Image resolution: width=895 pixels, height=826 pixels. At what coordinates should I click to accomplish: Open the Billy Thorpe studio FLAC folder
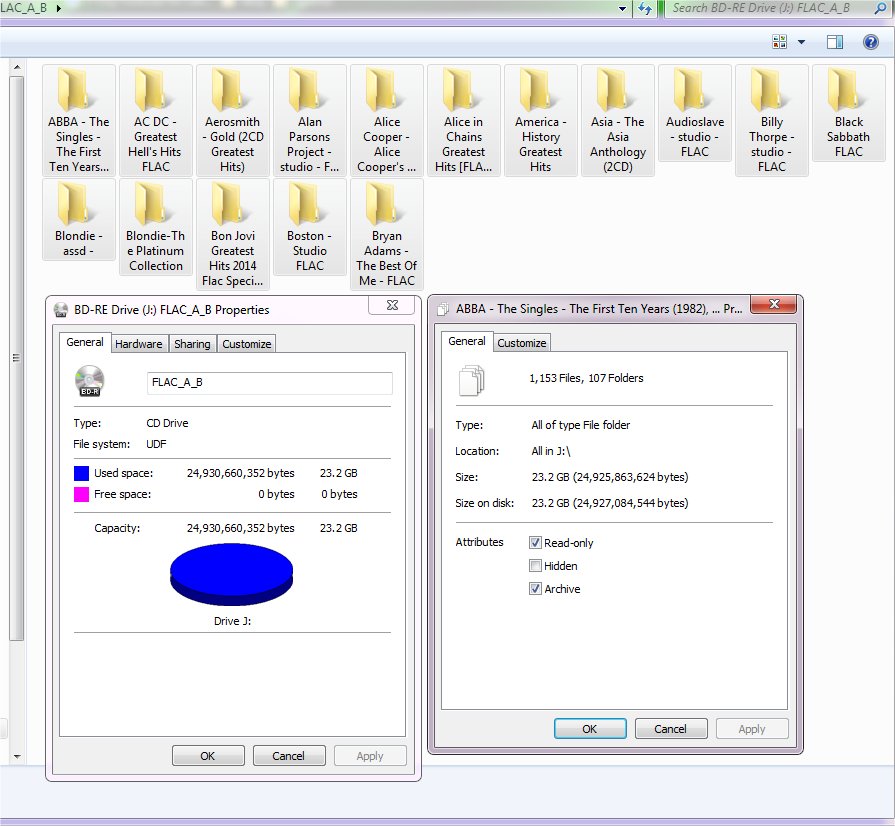tap(772, 120)
